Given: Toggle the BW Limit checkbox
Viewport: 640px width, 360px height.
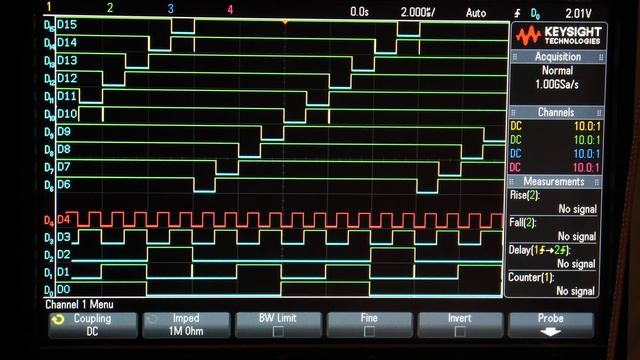Looking at the screenshot, I should [278, 331].
